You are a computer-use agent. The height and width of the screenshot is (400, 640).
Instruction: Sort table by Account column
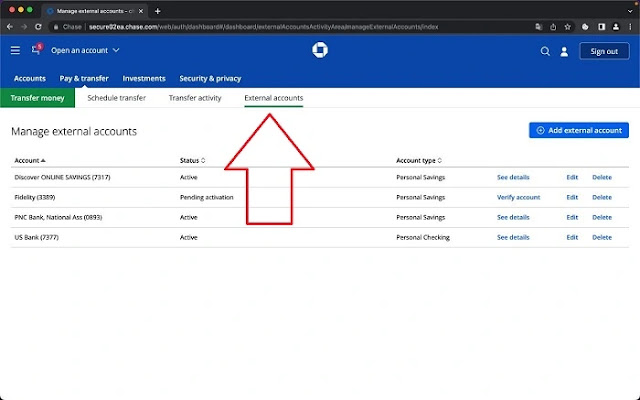click(x=30, y=160)
